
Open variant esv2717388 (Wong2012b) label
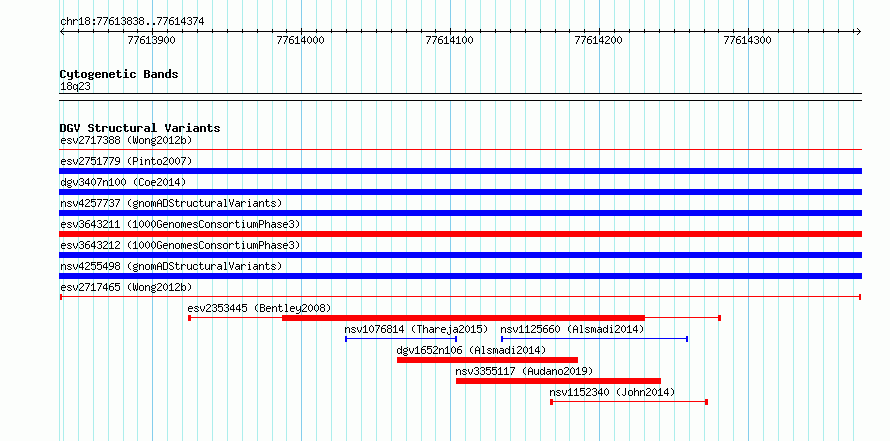pyautogui.click(x=126, y=140)
